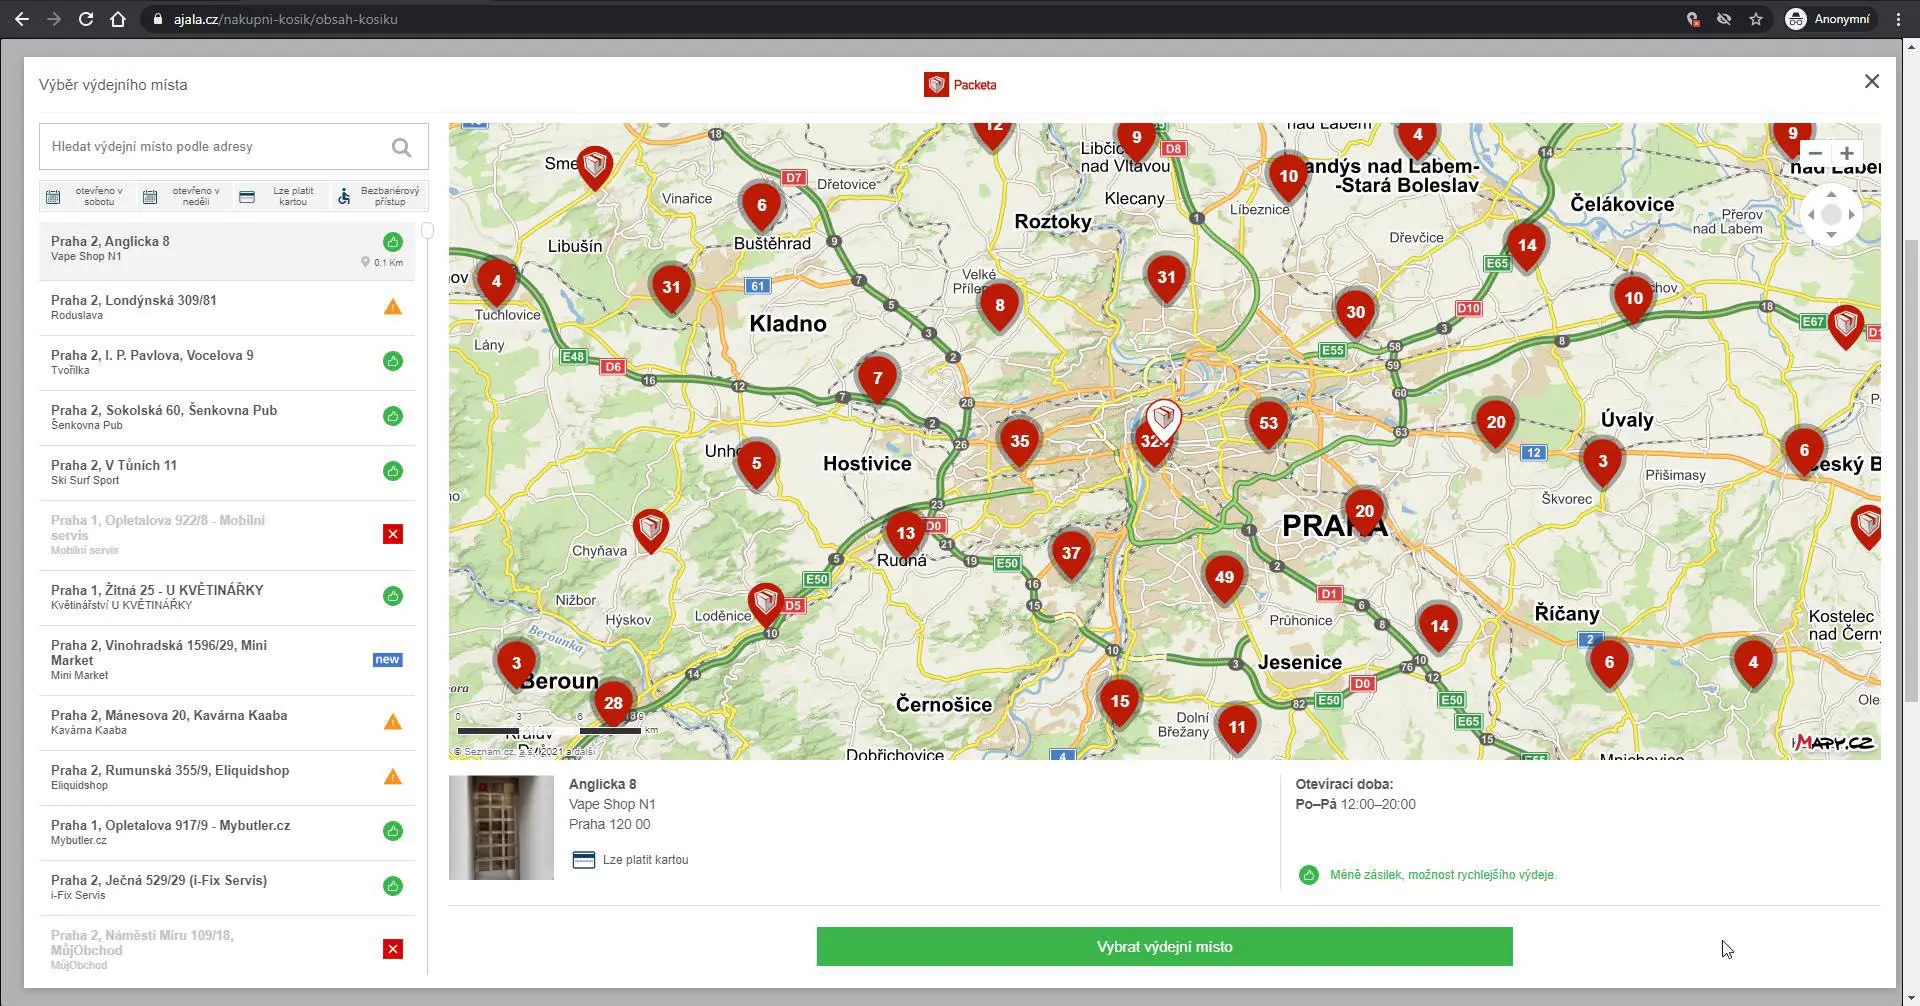The image size is (1920, 1006).
Task: Click single pickup marker near Loděnice
Action: pyautogui.click(x=766, y=602)
